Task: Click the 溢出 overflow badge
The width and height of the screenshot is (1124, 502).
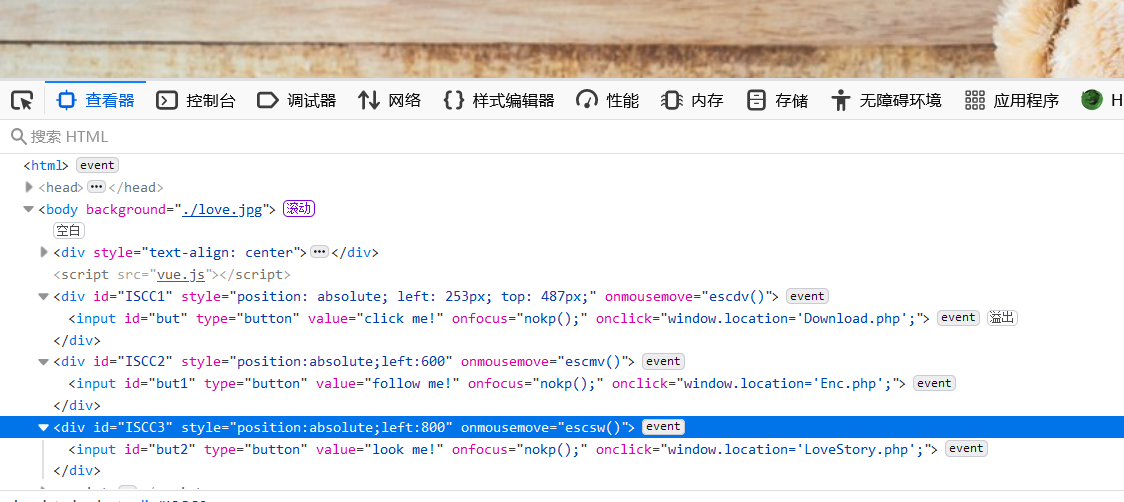Action: coord(1002,318)
